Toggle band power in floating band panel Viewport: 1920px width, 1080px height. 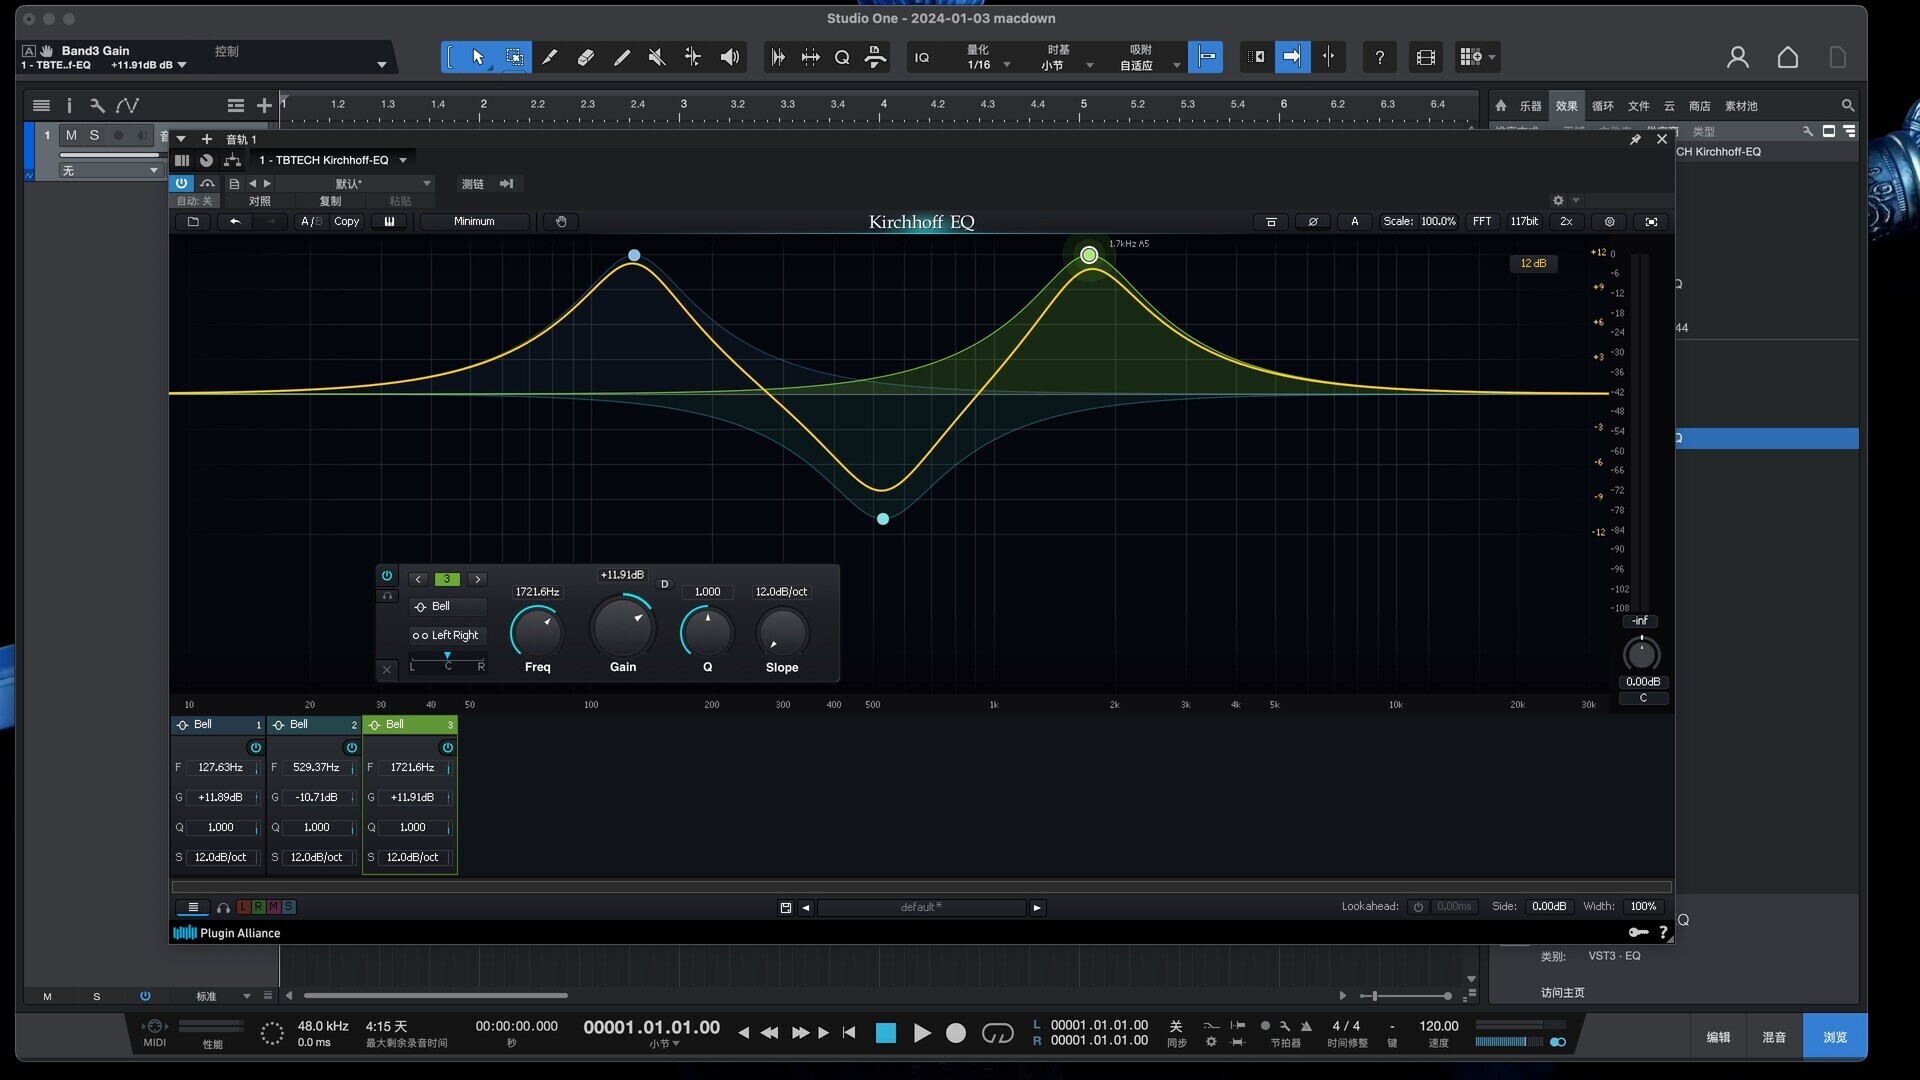387,576
